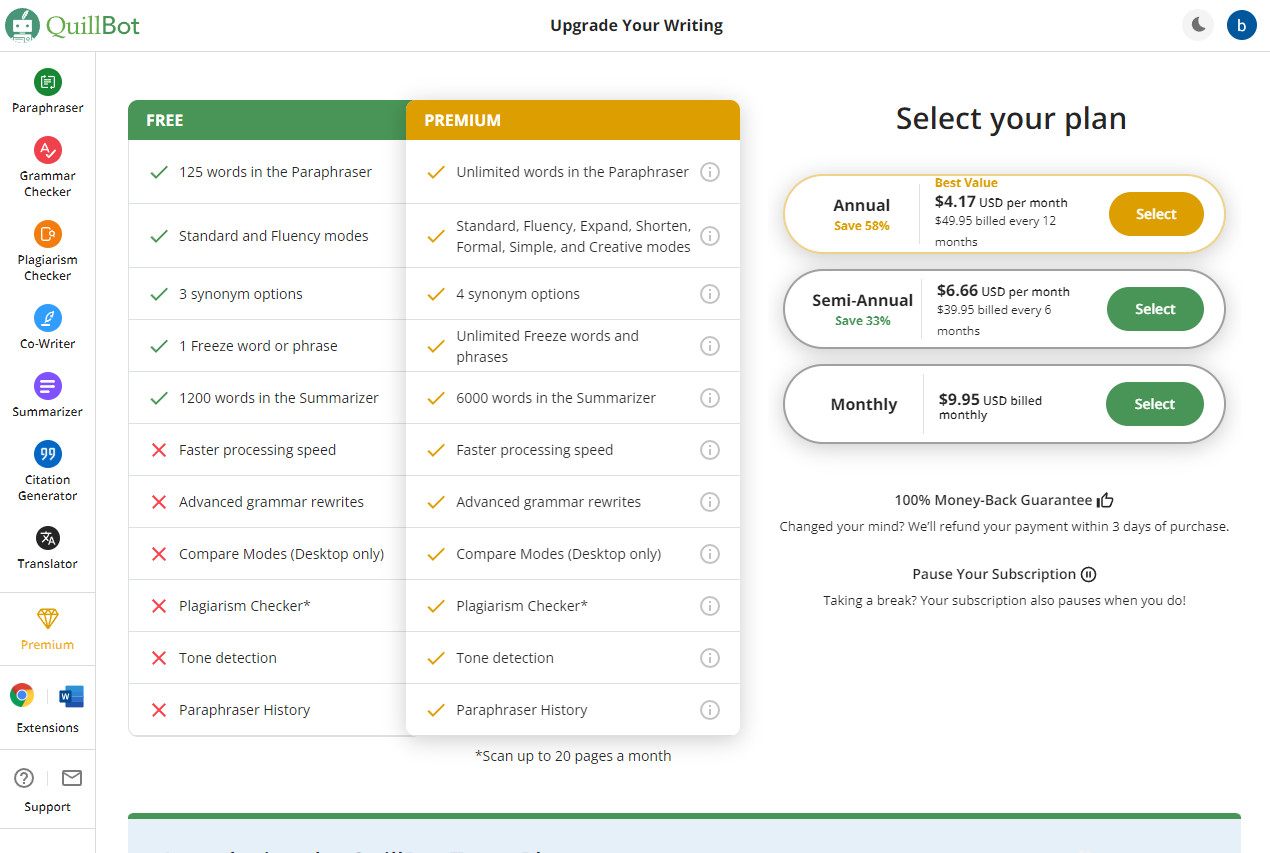This screenshot has width=1270, height=853.
Task: Show info for Standard, Fluency, Expand modes
Action: click(710, 236)
